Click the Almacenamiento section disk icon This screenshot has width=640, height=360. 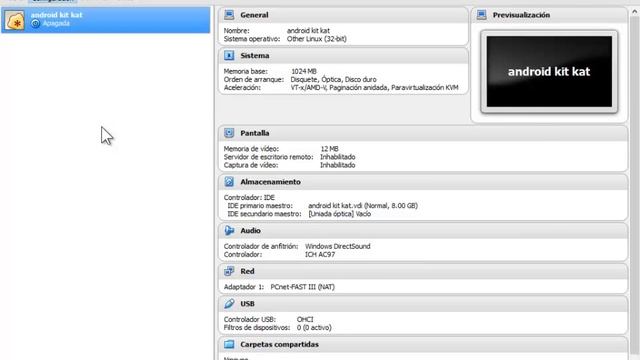click(x=229, y=182)
